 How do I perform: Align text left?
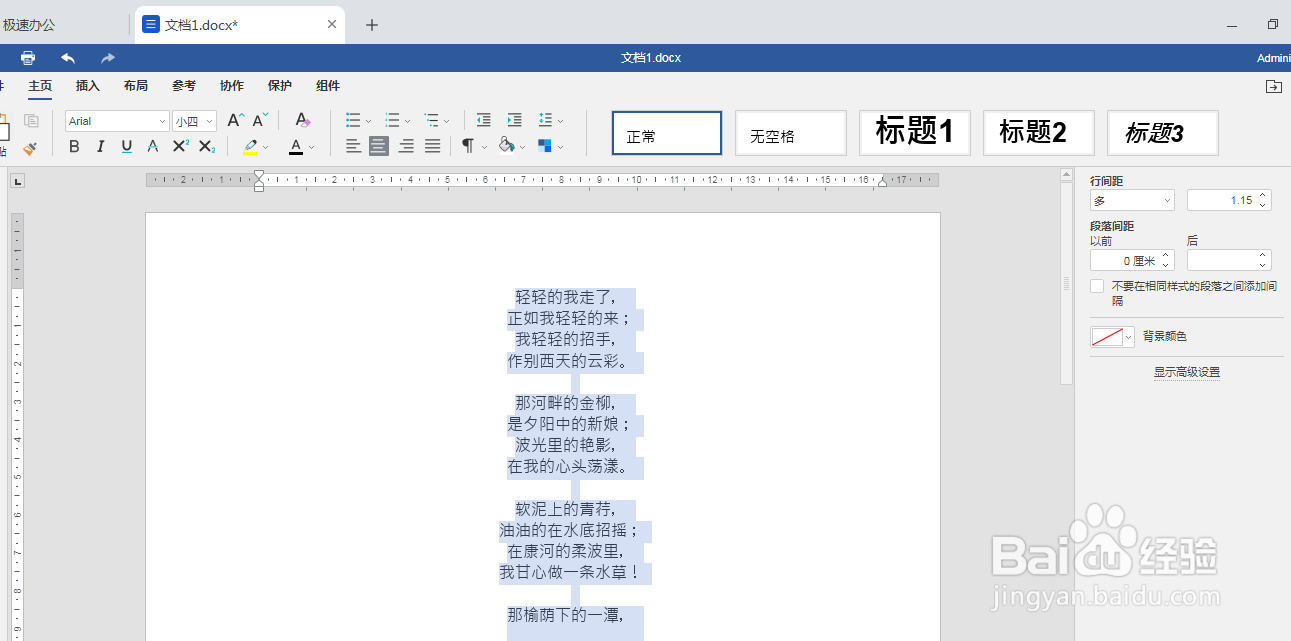(353, 147)
